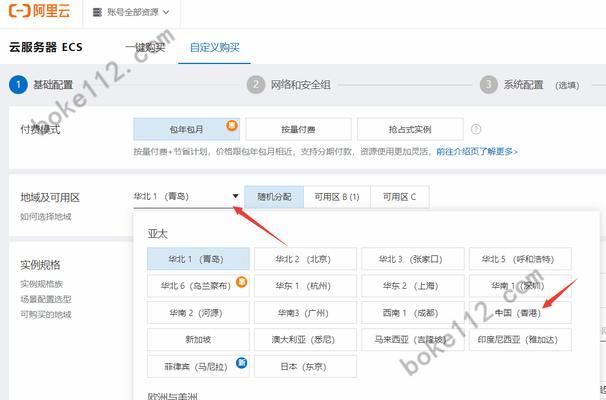Screen dimensions: 606x400
Task: Open the 实例规格族 link
Action: click(x=41, y=284)
